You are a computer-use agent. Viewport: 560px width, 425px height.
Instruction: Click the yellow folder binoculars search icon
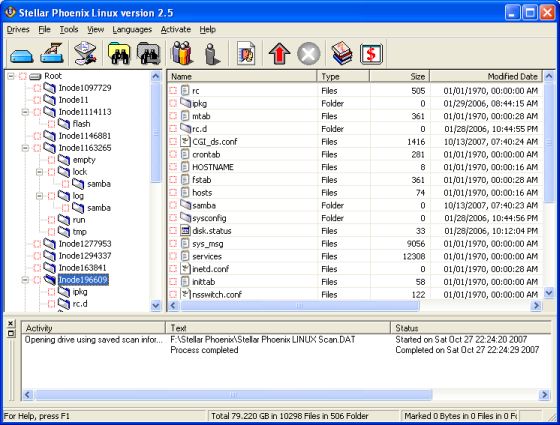pos(119,54)
